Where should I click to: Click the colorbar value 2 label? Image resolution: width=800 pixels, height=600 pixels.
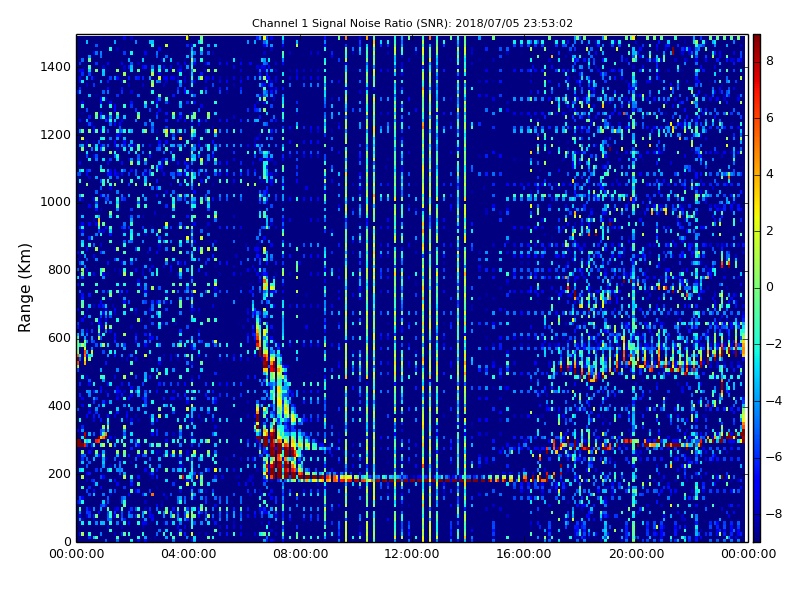770,231
